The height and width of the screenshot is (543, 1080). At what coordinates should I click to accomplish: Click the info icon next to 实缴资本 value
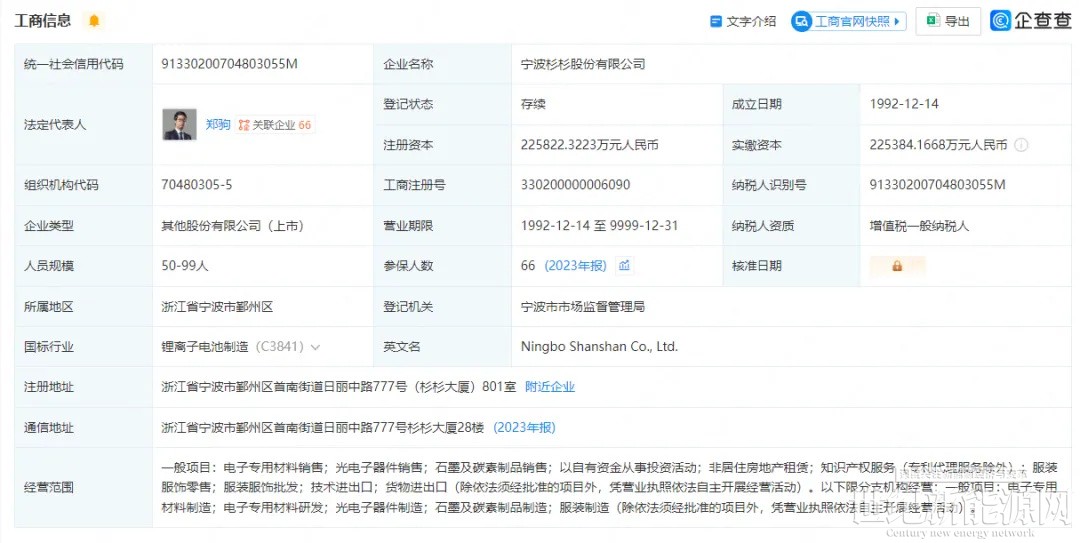click(x=1021, y=145)
